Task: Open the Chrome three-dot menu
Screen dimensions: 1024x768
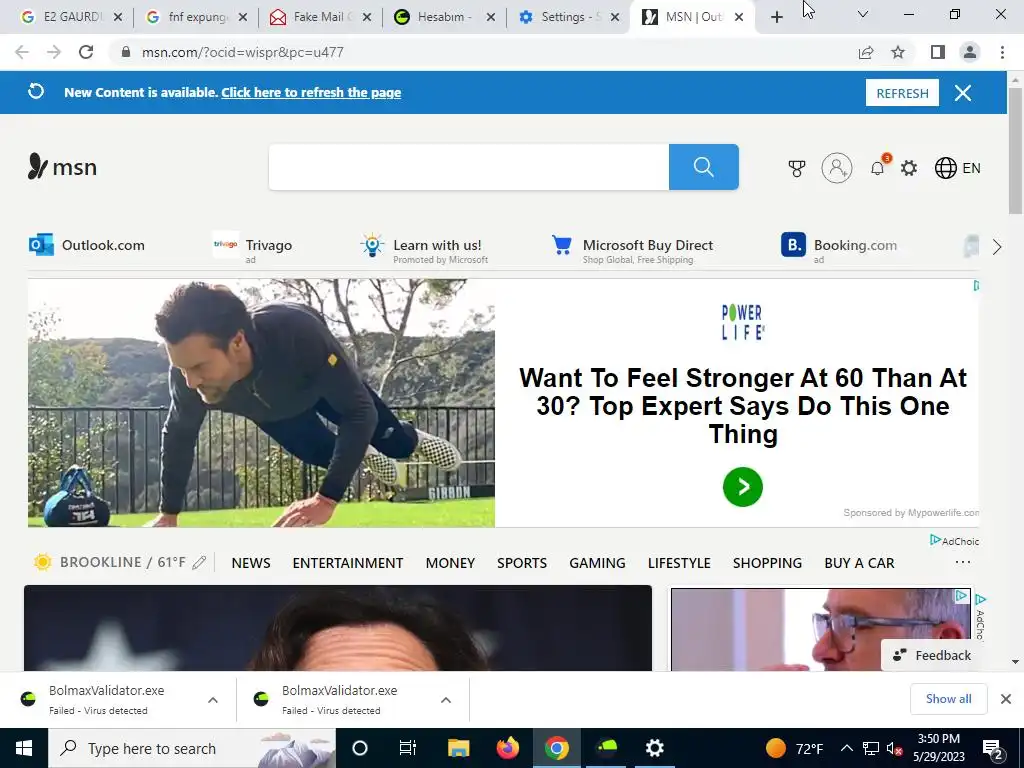Action: [x=1002, y=52]
